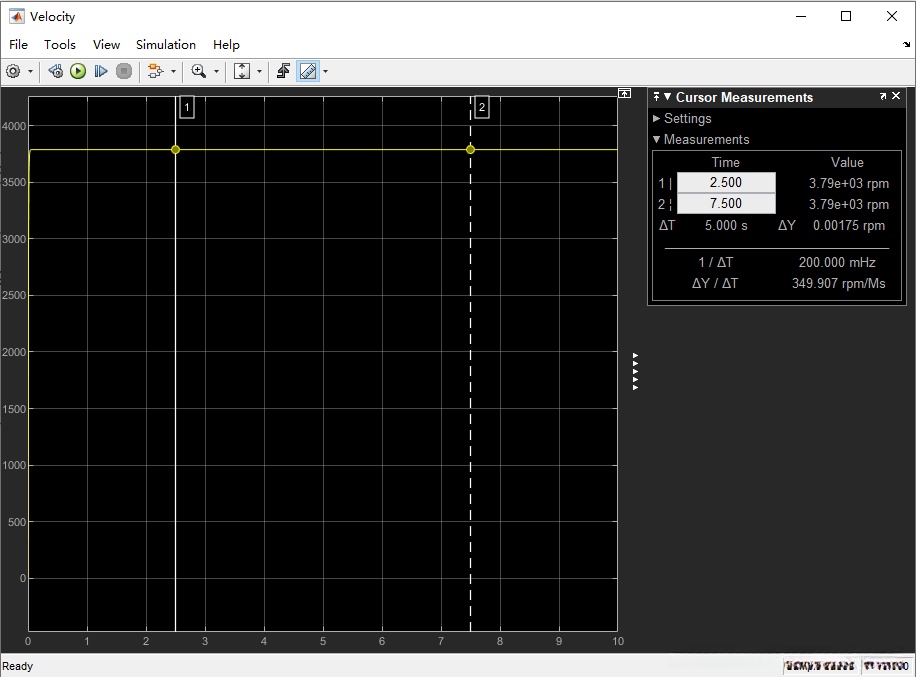Click the Step Back simulation button

coord(56,71)
